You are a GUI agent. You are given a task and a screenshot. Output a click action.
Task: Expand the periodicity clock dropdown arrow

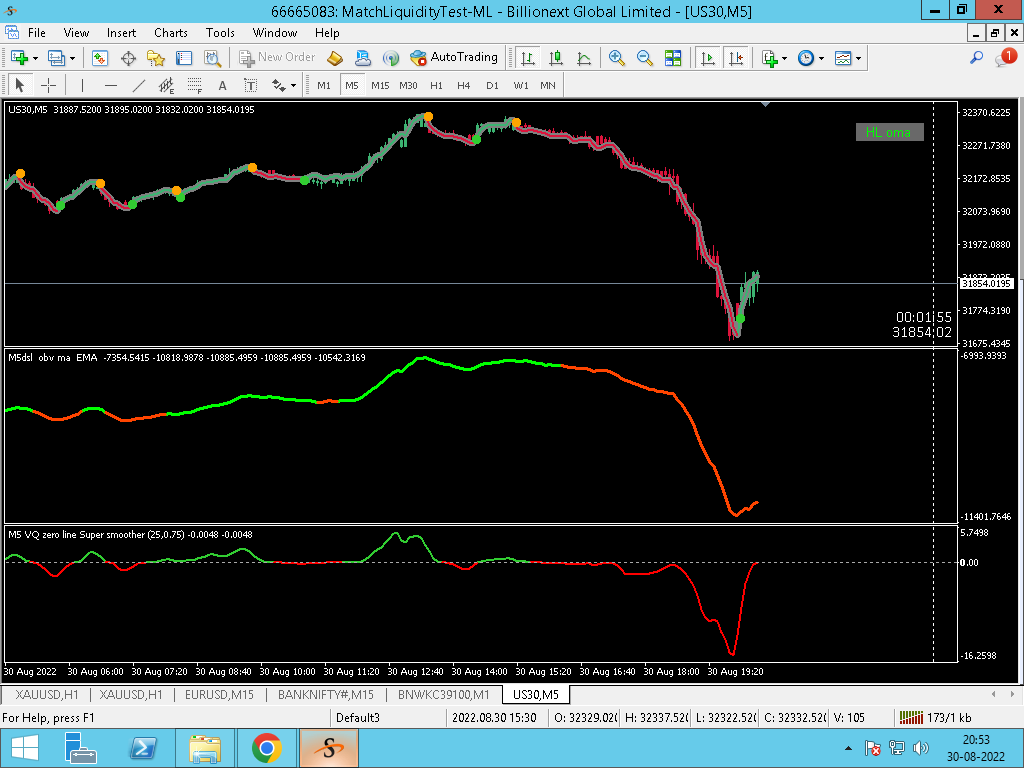[x=822, y=58]
